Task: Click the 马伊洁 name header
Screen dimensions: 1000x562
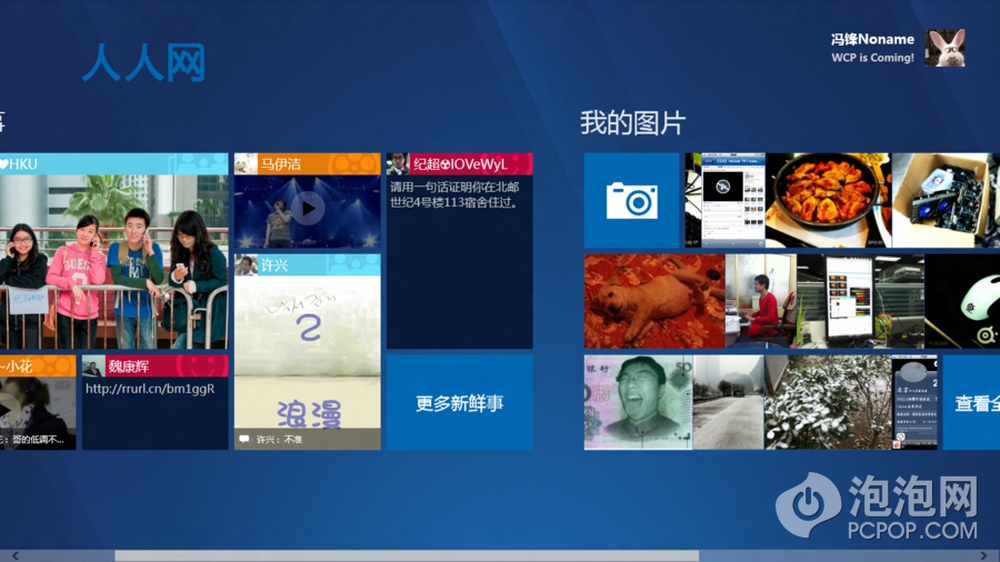Action: pyautogui.click(x=281, y=164)
